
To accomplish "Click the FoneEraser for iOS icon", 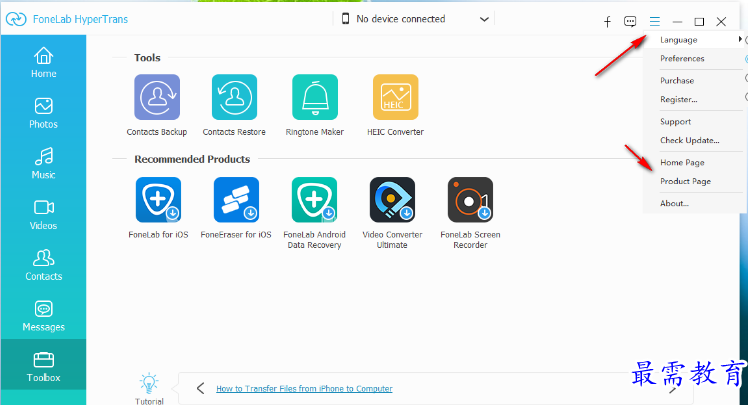I will click(236, 200).
